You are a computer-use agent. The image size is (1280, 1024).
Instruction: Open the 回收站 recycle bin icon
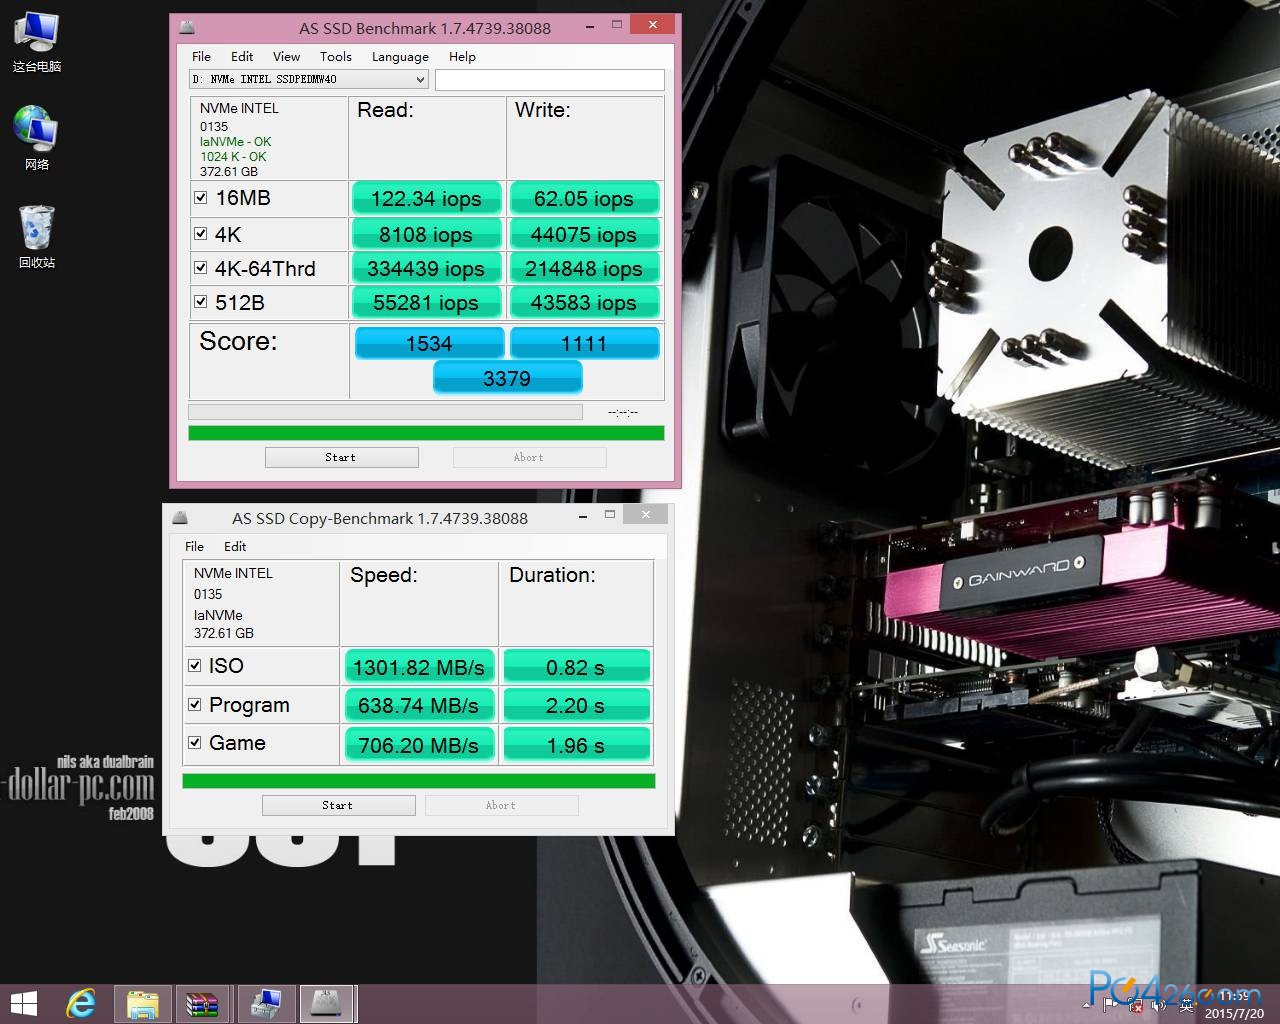tap(37, 236)
